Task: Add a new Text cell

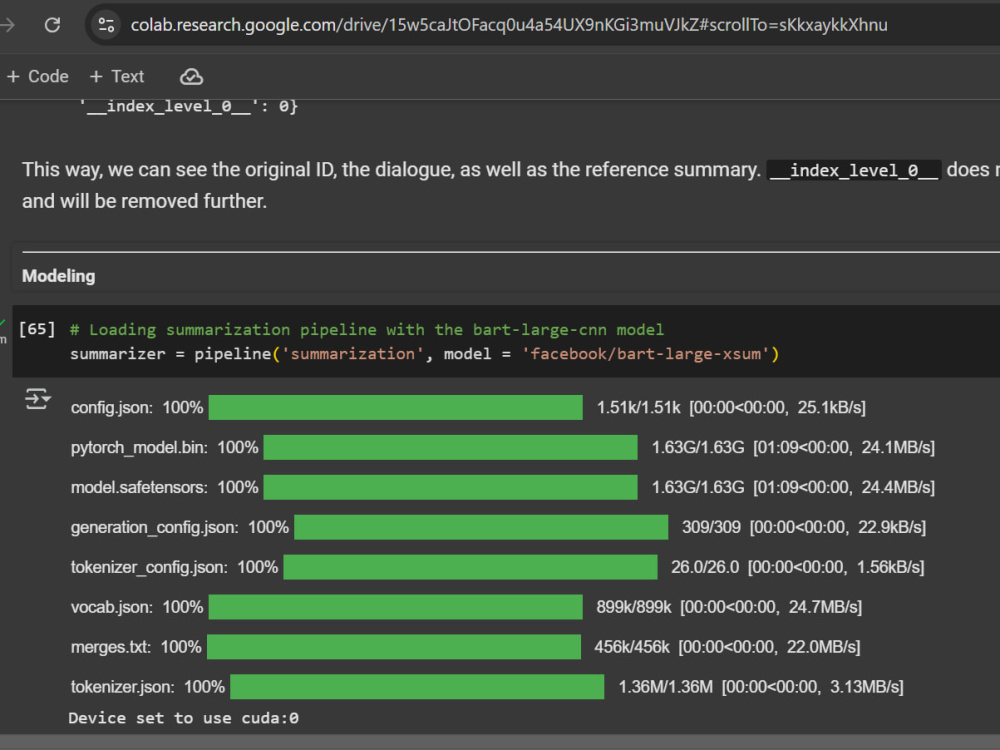Action: coord(117,77)
